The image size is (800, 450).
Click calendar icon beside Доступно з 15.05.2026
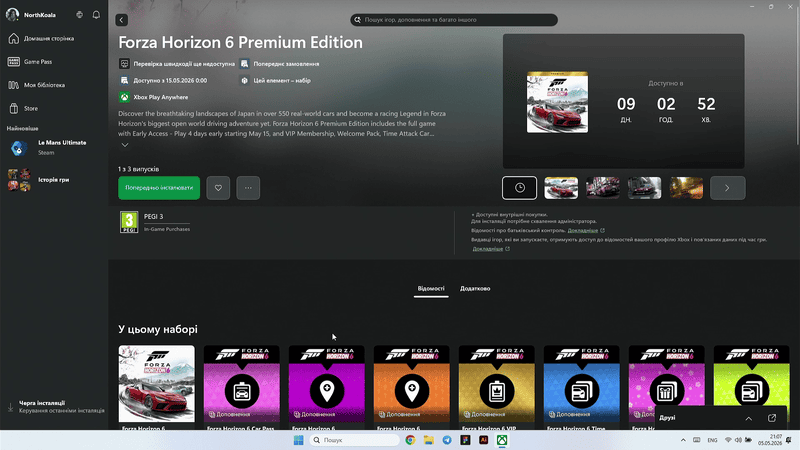pyautogui.click(x=124, y=80)
